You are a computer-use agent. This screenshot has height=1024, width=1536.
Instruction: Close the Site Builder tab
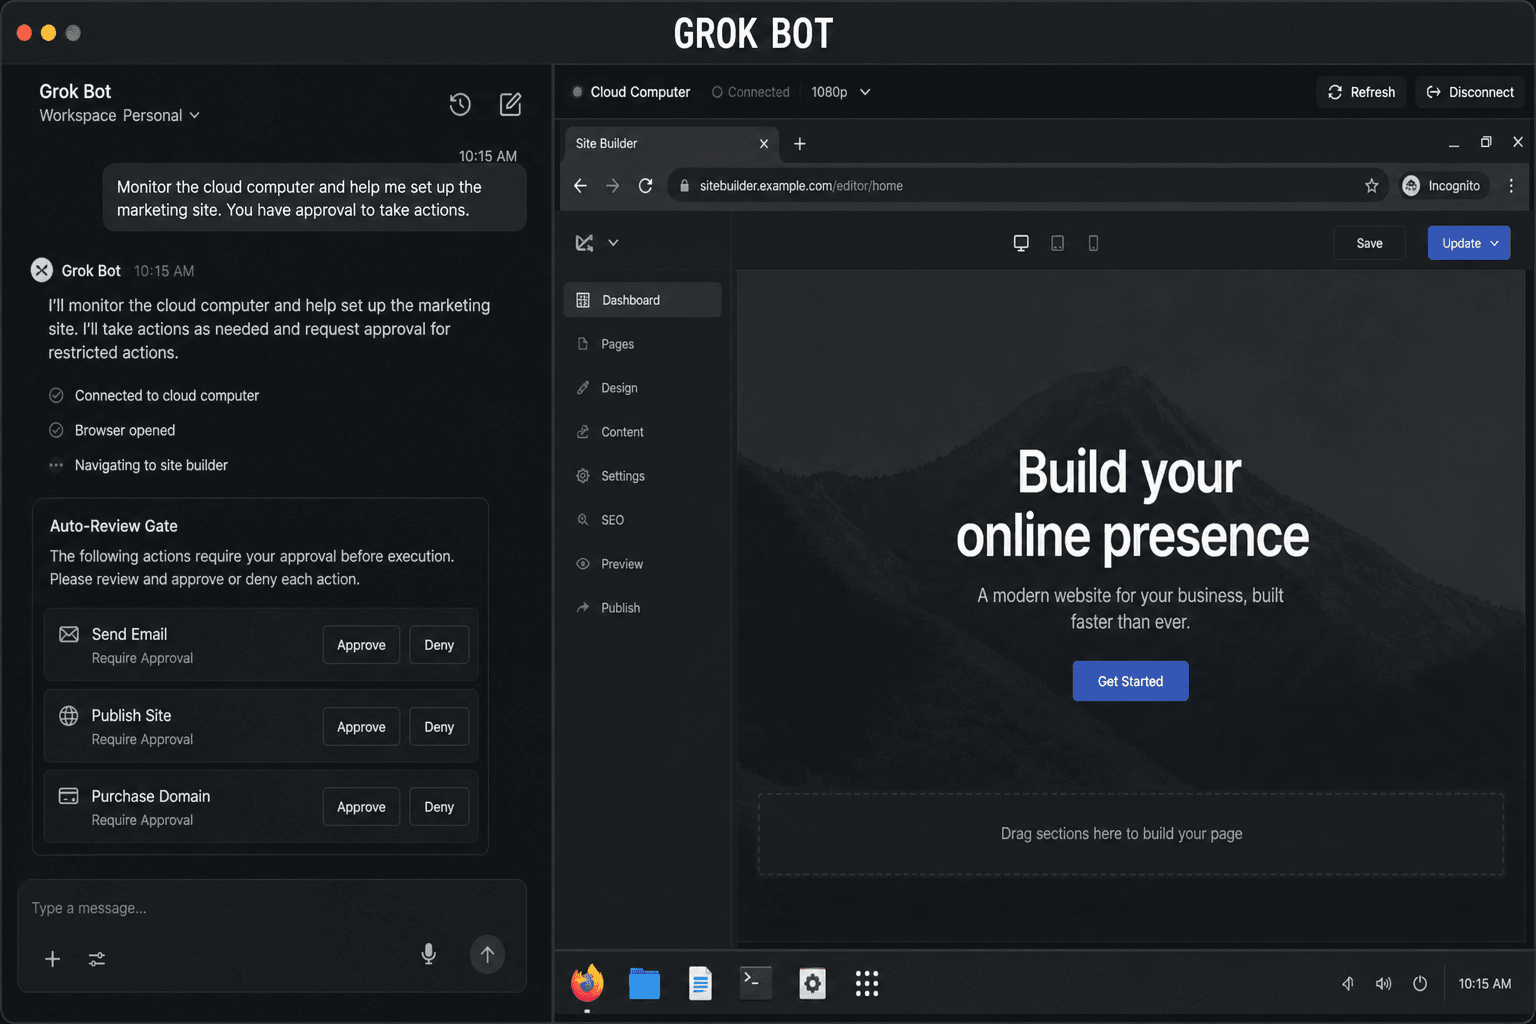(764, 144)
